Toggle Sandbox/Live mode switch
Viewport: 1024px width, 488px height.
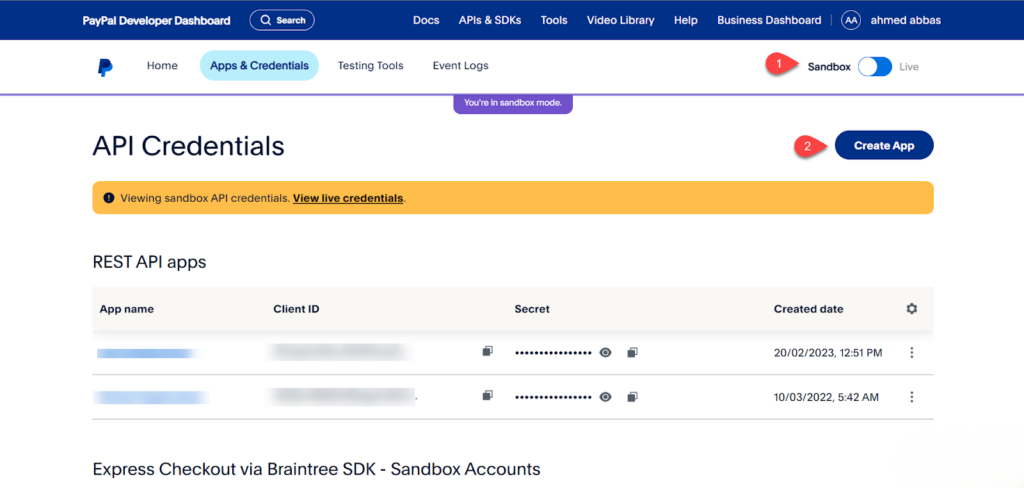874,67
